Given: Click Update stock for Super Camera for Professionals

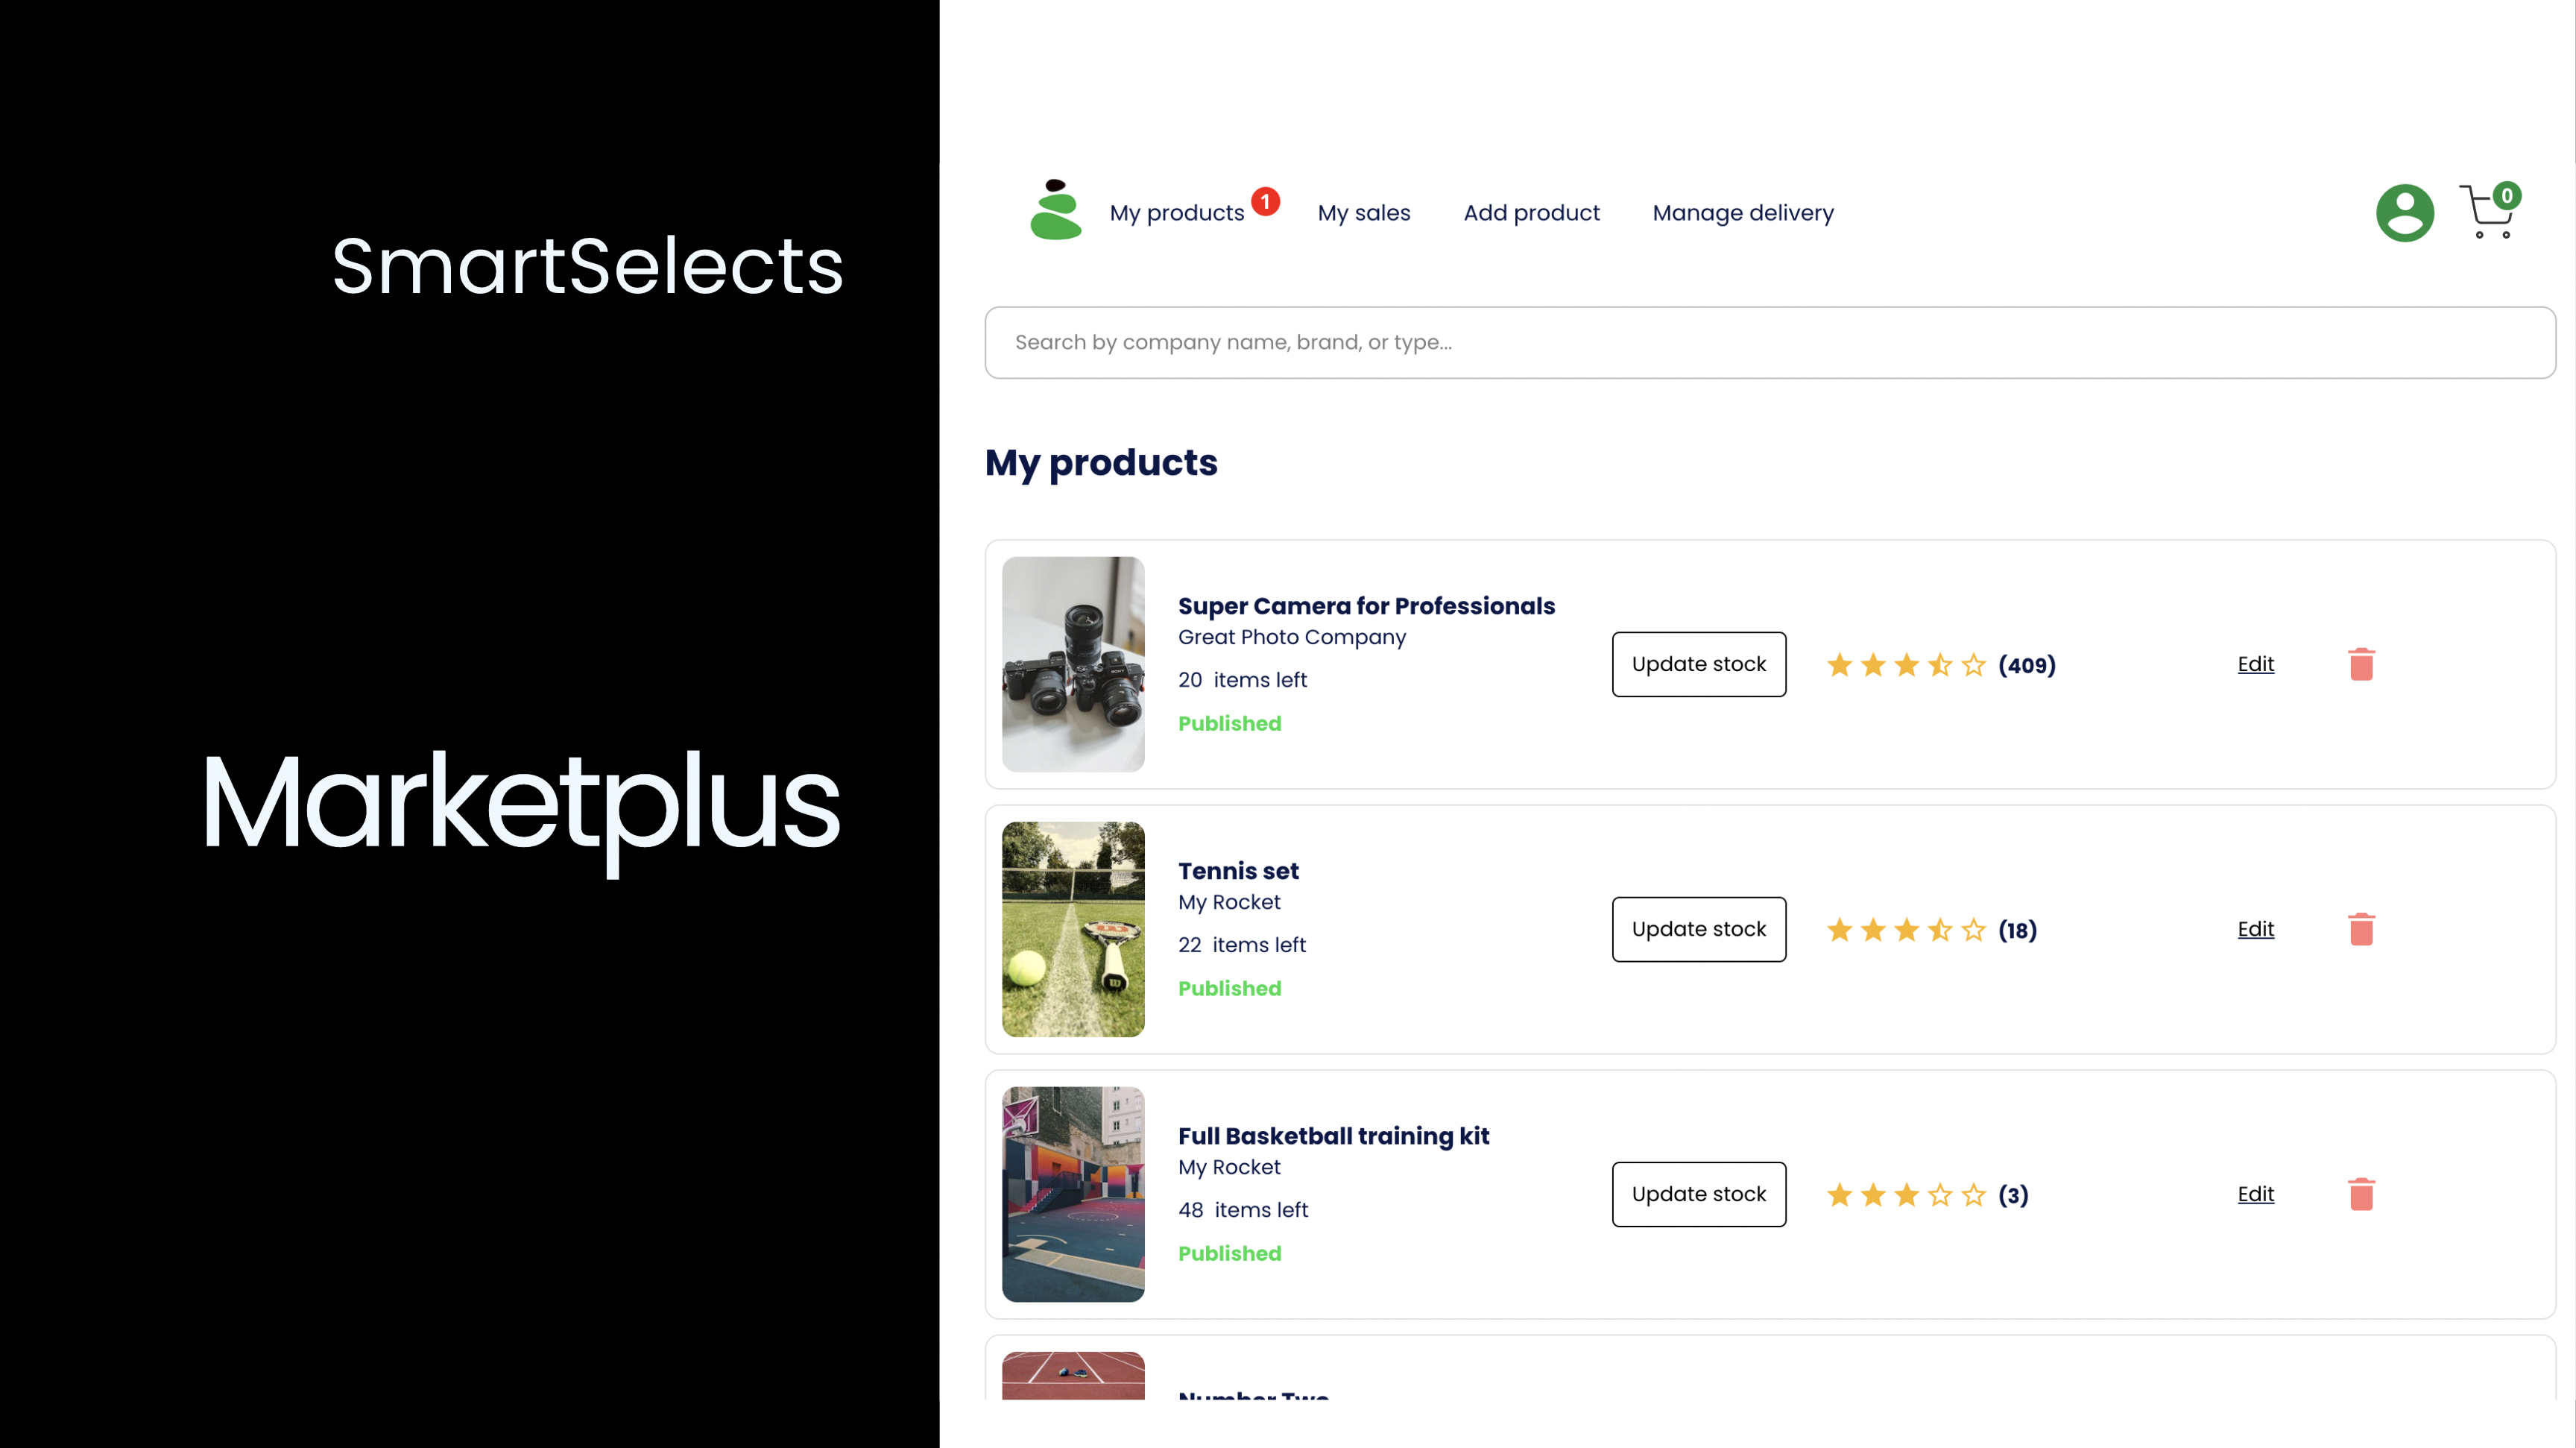Looking at the screenshot, I should coord(1698,664).
